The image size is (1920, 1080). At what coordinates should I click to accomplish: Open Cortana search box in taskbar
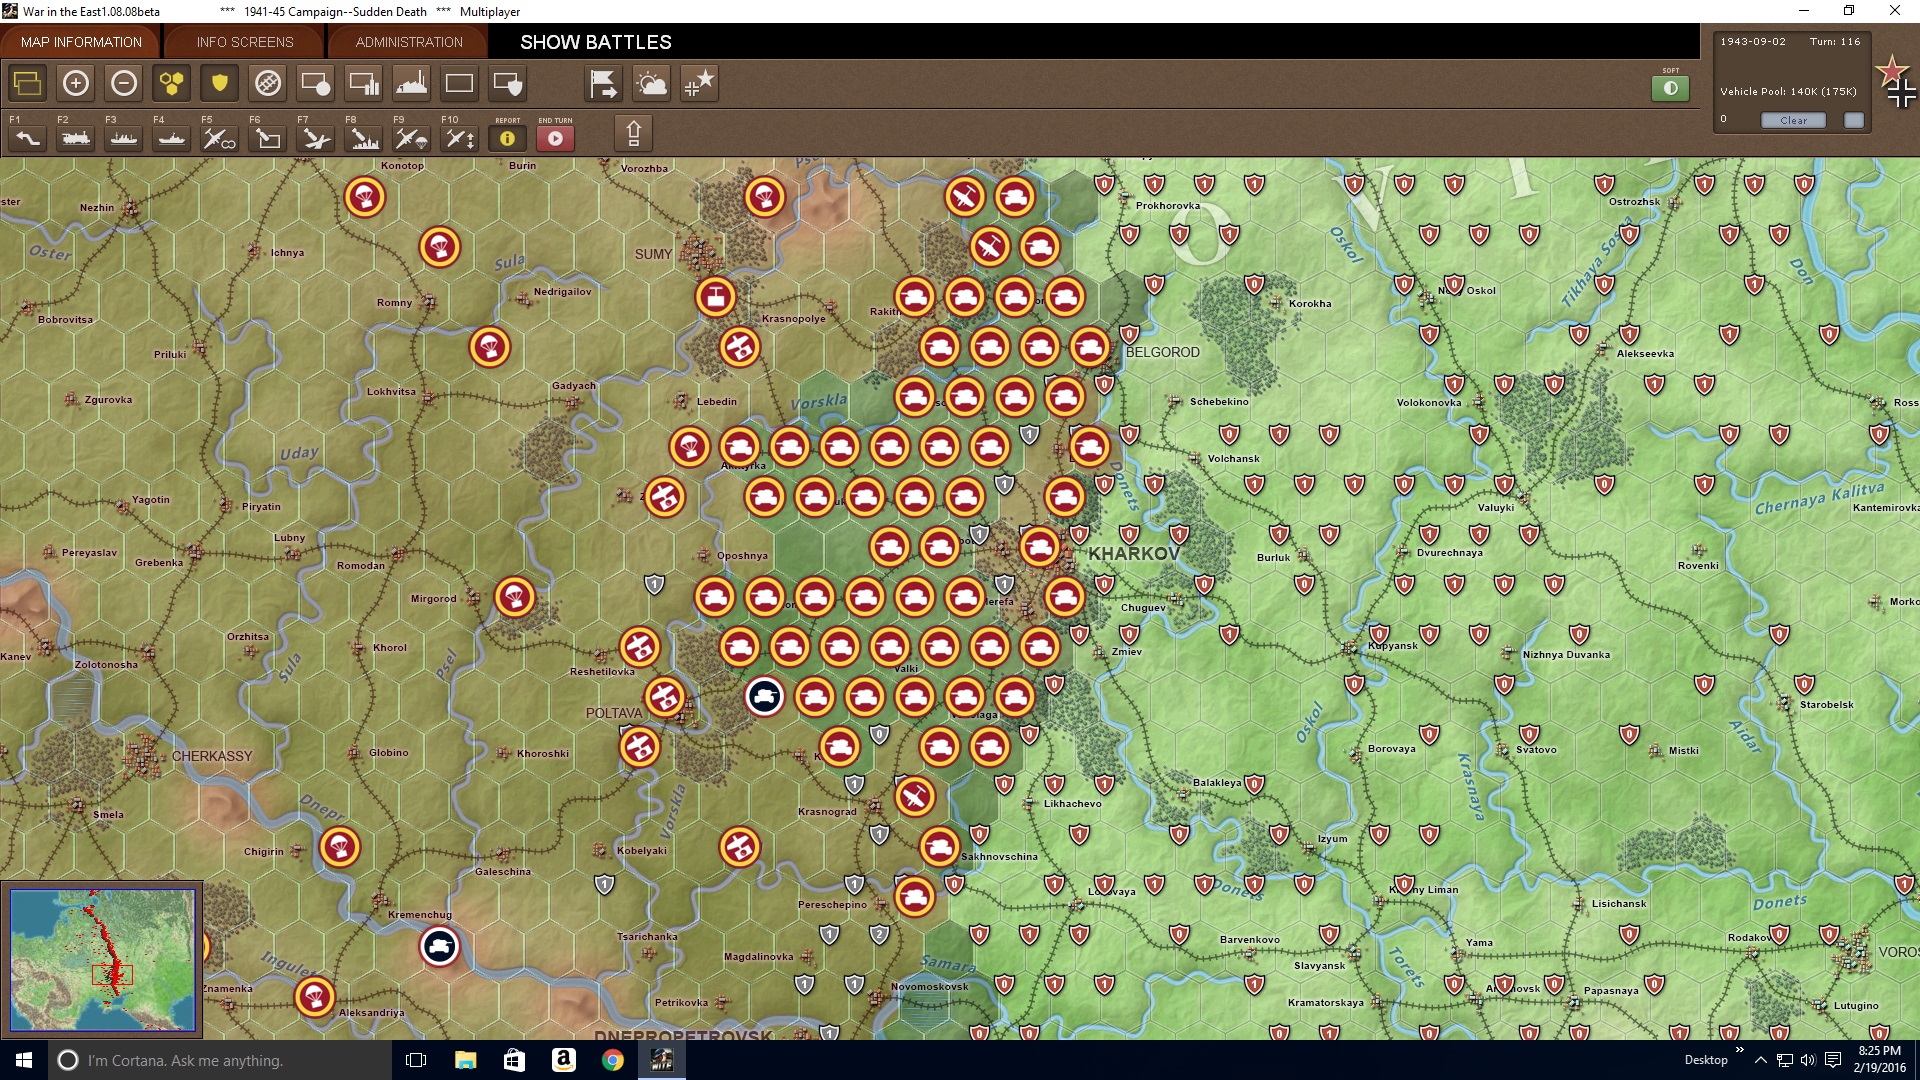[x=220, y=1060]
